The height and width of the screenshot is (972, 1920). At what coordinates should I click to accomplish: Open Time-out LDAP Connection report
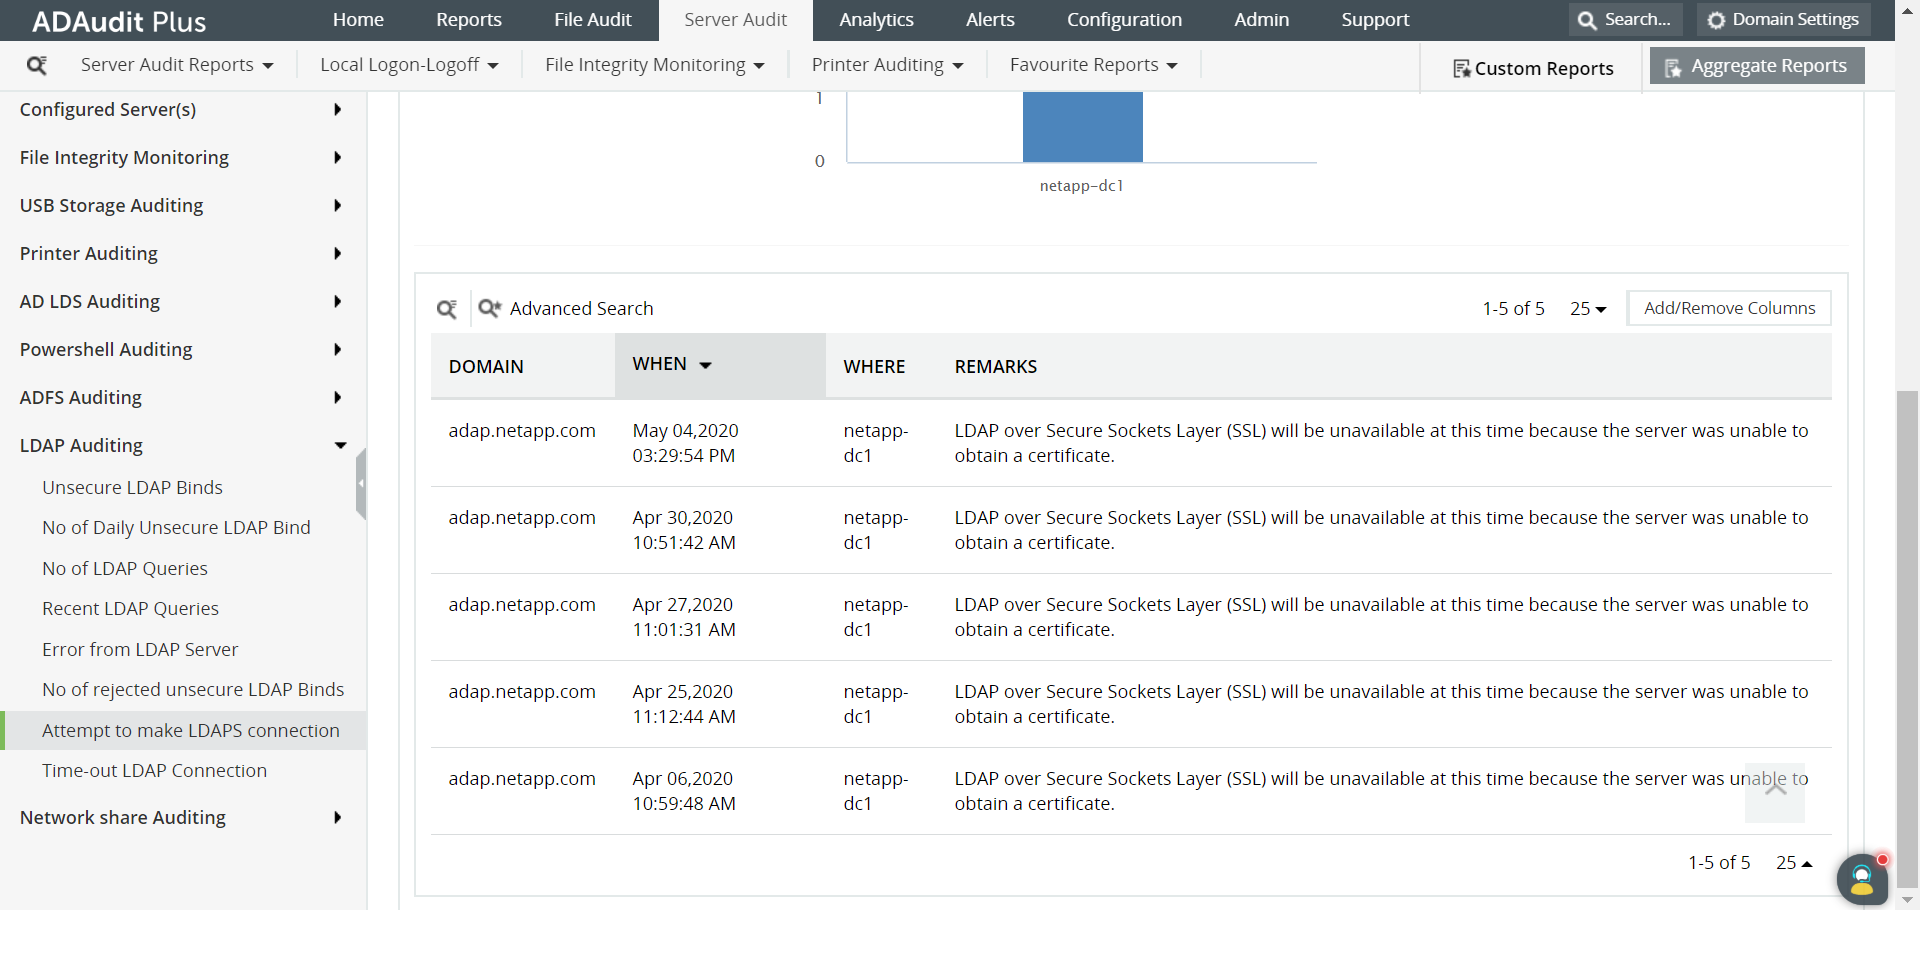pyautogui.click(x=154, y=770)
